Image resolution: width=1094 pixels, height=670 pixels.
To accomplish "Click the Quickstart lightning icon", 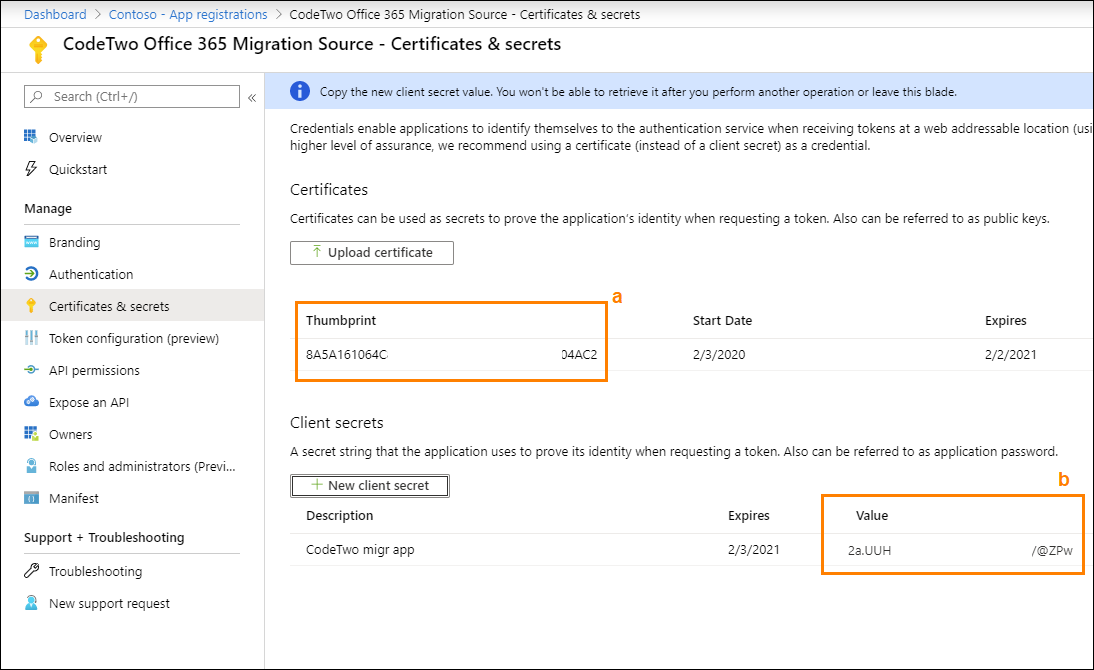I will tap(31, 168).
